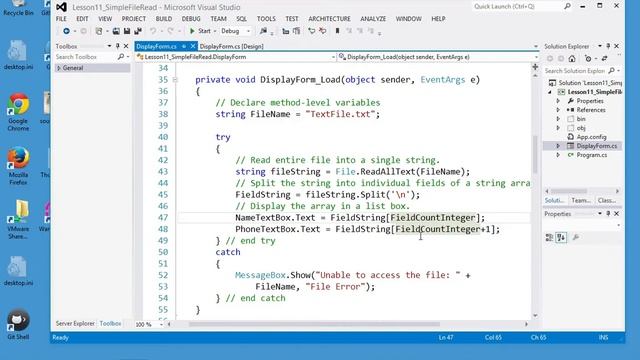Open the Debug configuration dropdown

click(236, 31)
